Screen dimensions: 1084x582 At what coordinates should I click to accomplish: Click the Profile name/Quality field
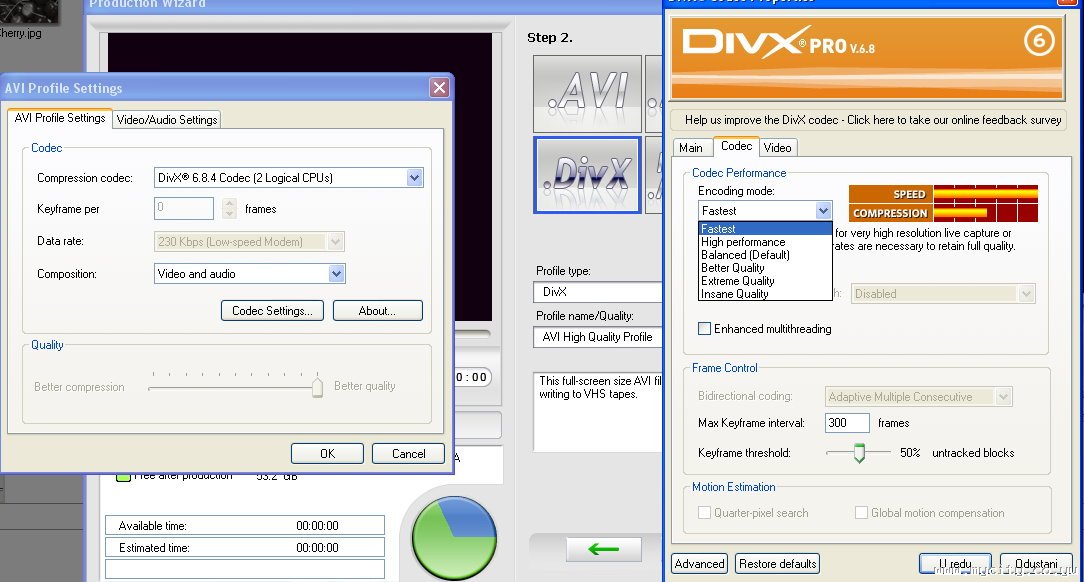click(x=599, y=337)
